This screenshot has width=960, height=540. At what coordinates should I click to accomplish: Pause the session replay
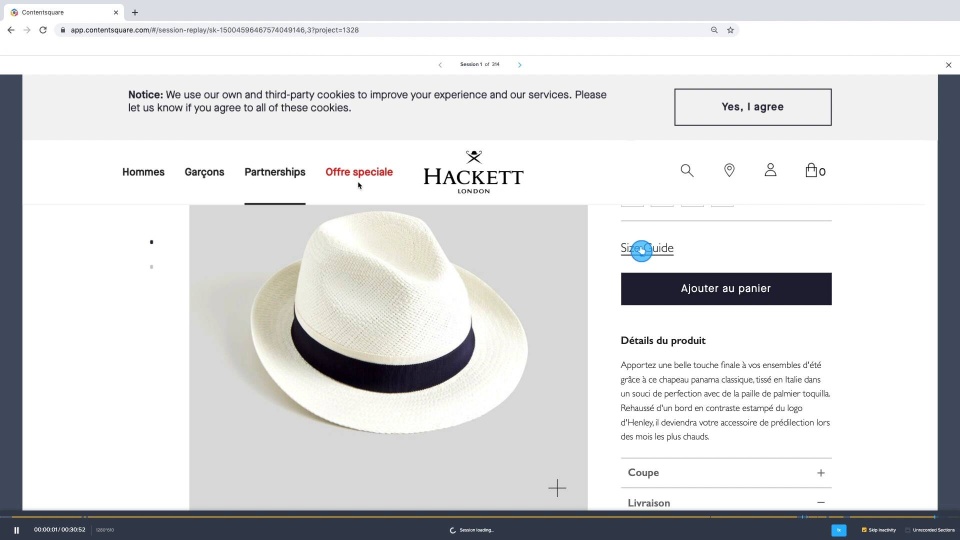17,530
